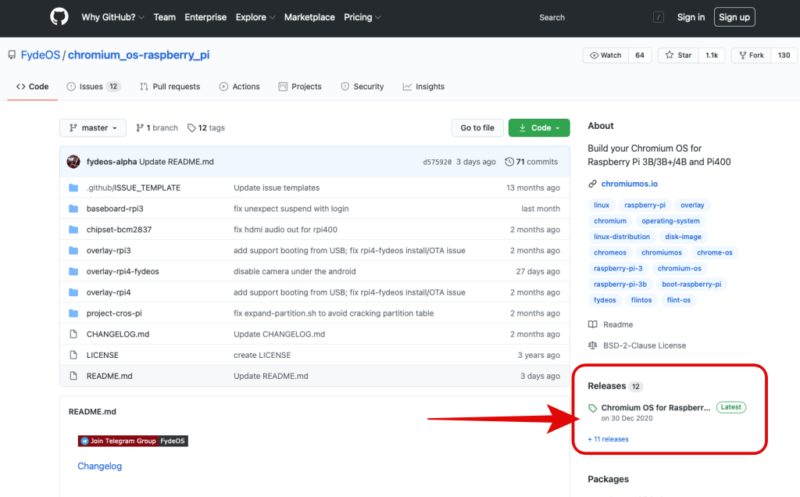Open the BSD-2-Clause License link
800x497 pixels.
(x=644, y=345)
